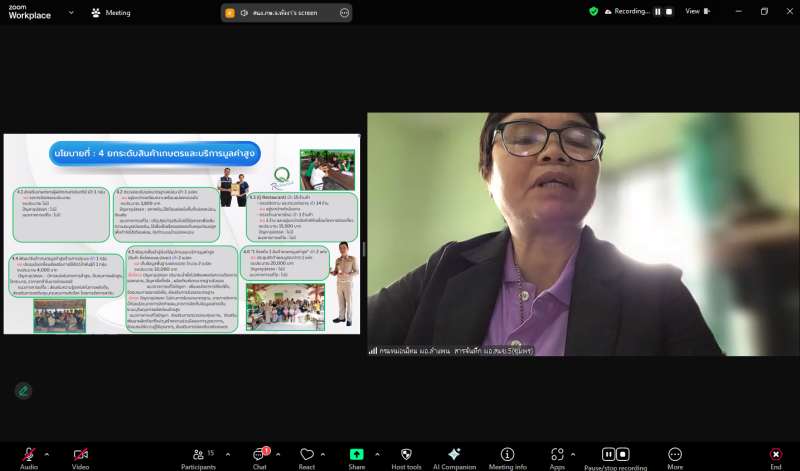Click the green Share screen button
Viewport: 800px width, 471px height.
(x=356, y=454)
